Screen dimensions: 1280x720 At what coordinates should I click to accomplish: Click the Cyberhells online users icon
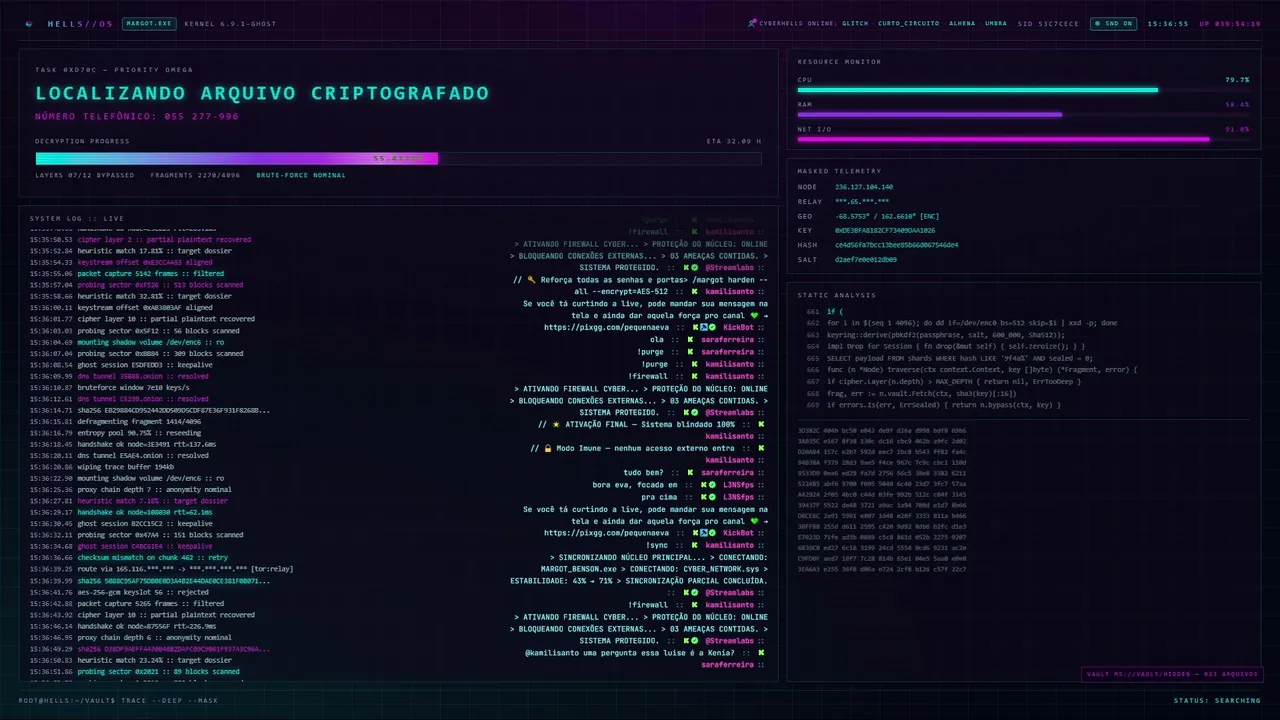pos(752,23)
